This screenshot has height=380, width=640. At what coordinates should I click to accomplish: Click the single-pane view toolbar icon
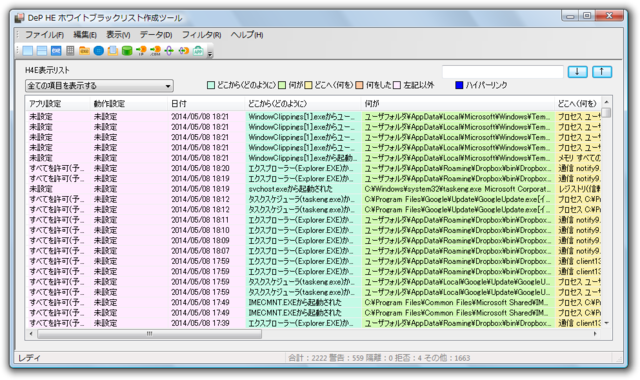[28, 51]
